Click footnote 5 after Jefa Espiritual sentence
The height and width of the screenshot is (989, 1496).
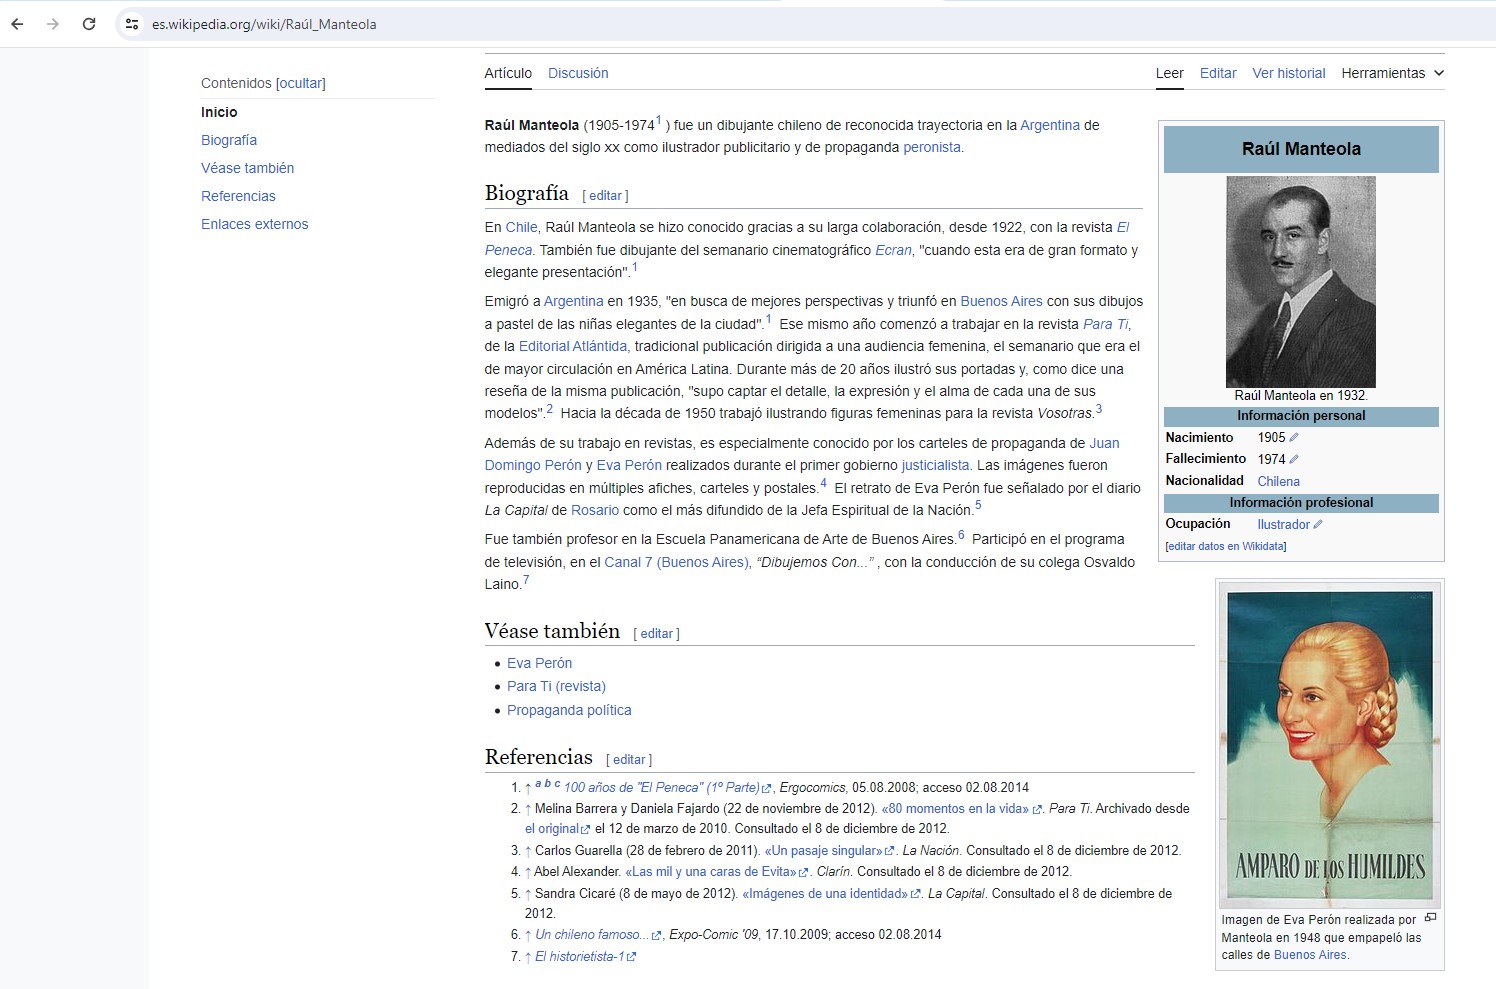point(978,506)
